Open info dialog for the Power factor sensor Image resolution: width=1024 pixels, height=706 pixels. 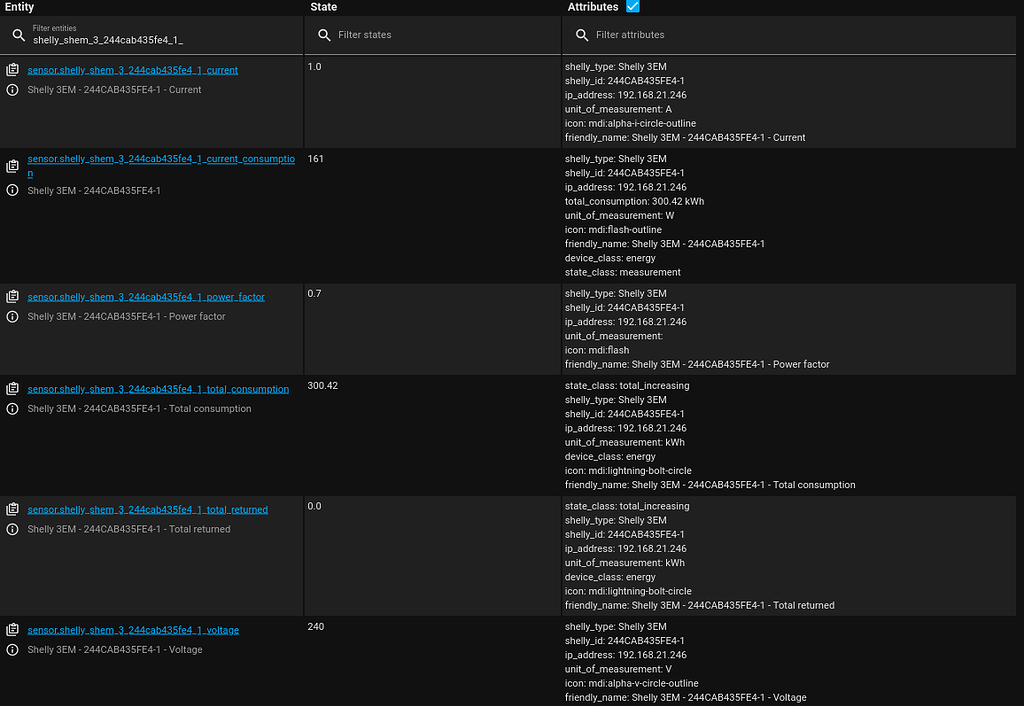(x=11, y=316)
